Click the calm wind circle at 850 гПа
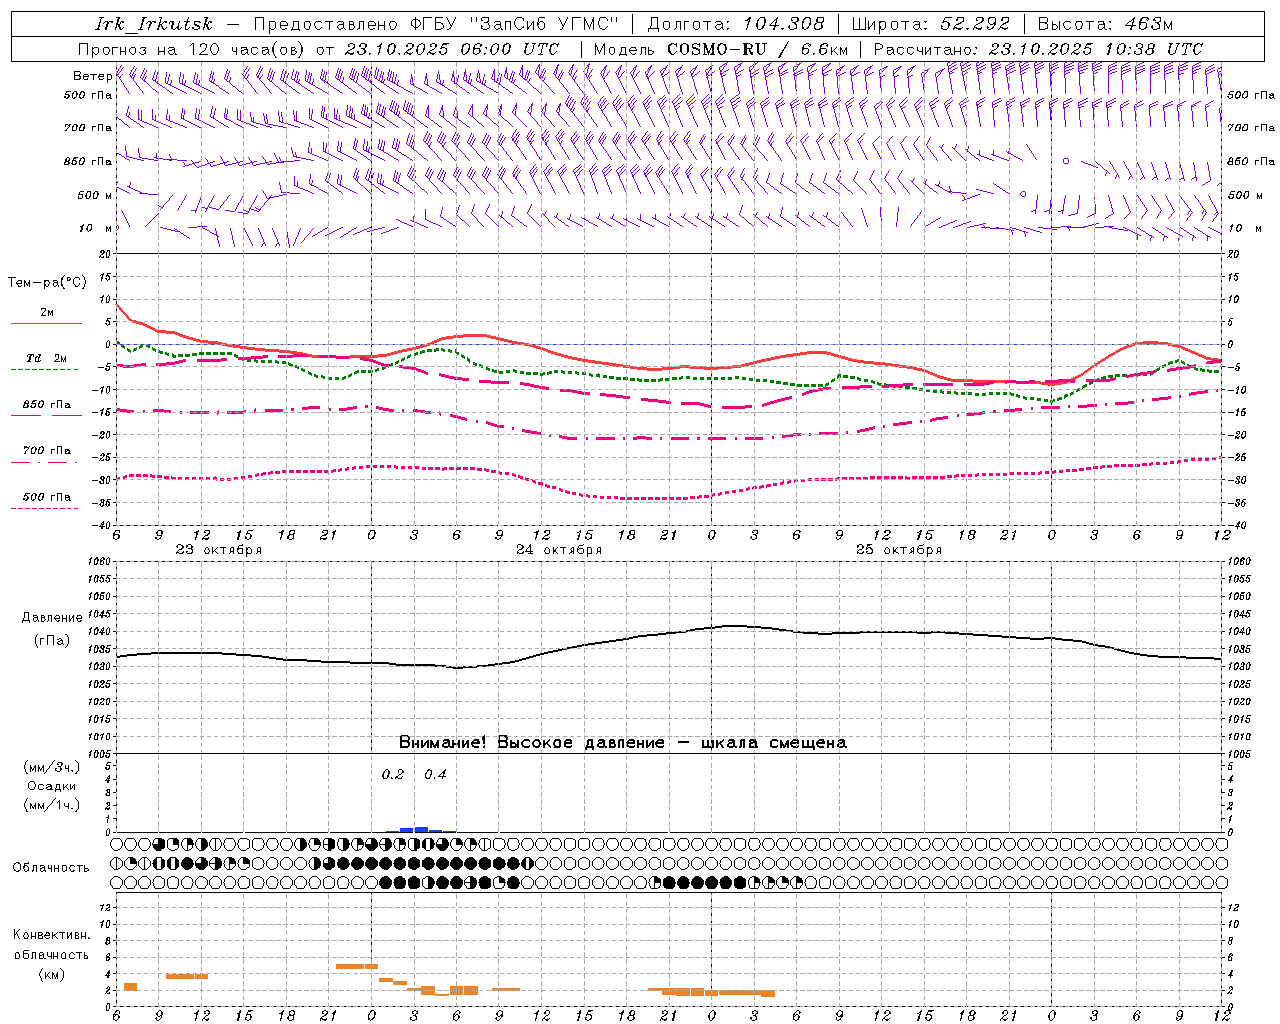Screen dimensions: 1280x1024 click(x=1066, y=161)
